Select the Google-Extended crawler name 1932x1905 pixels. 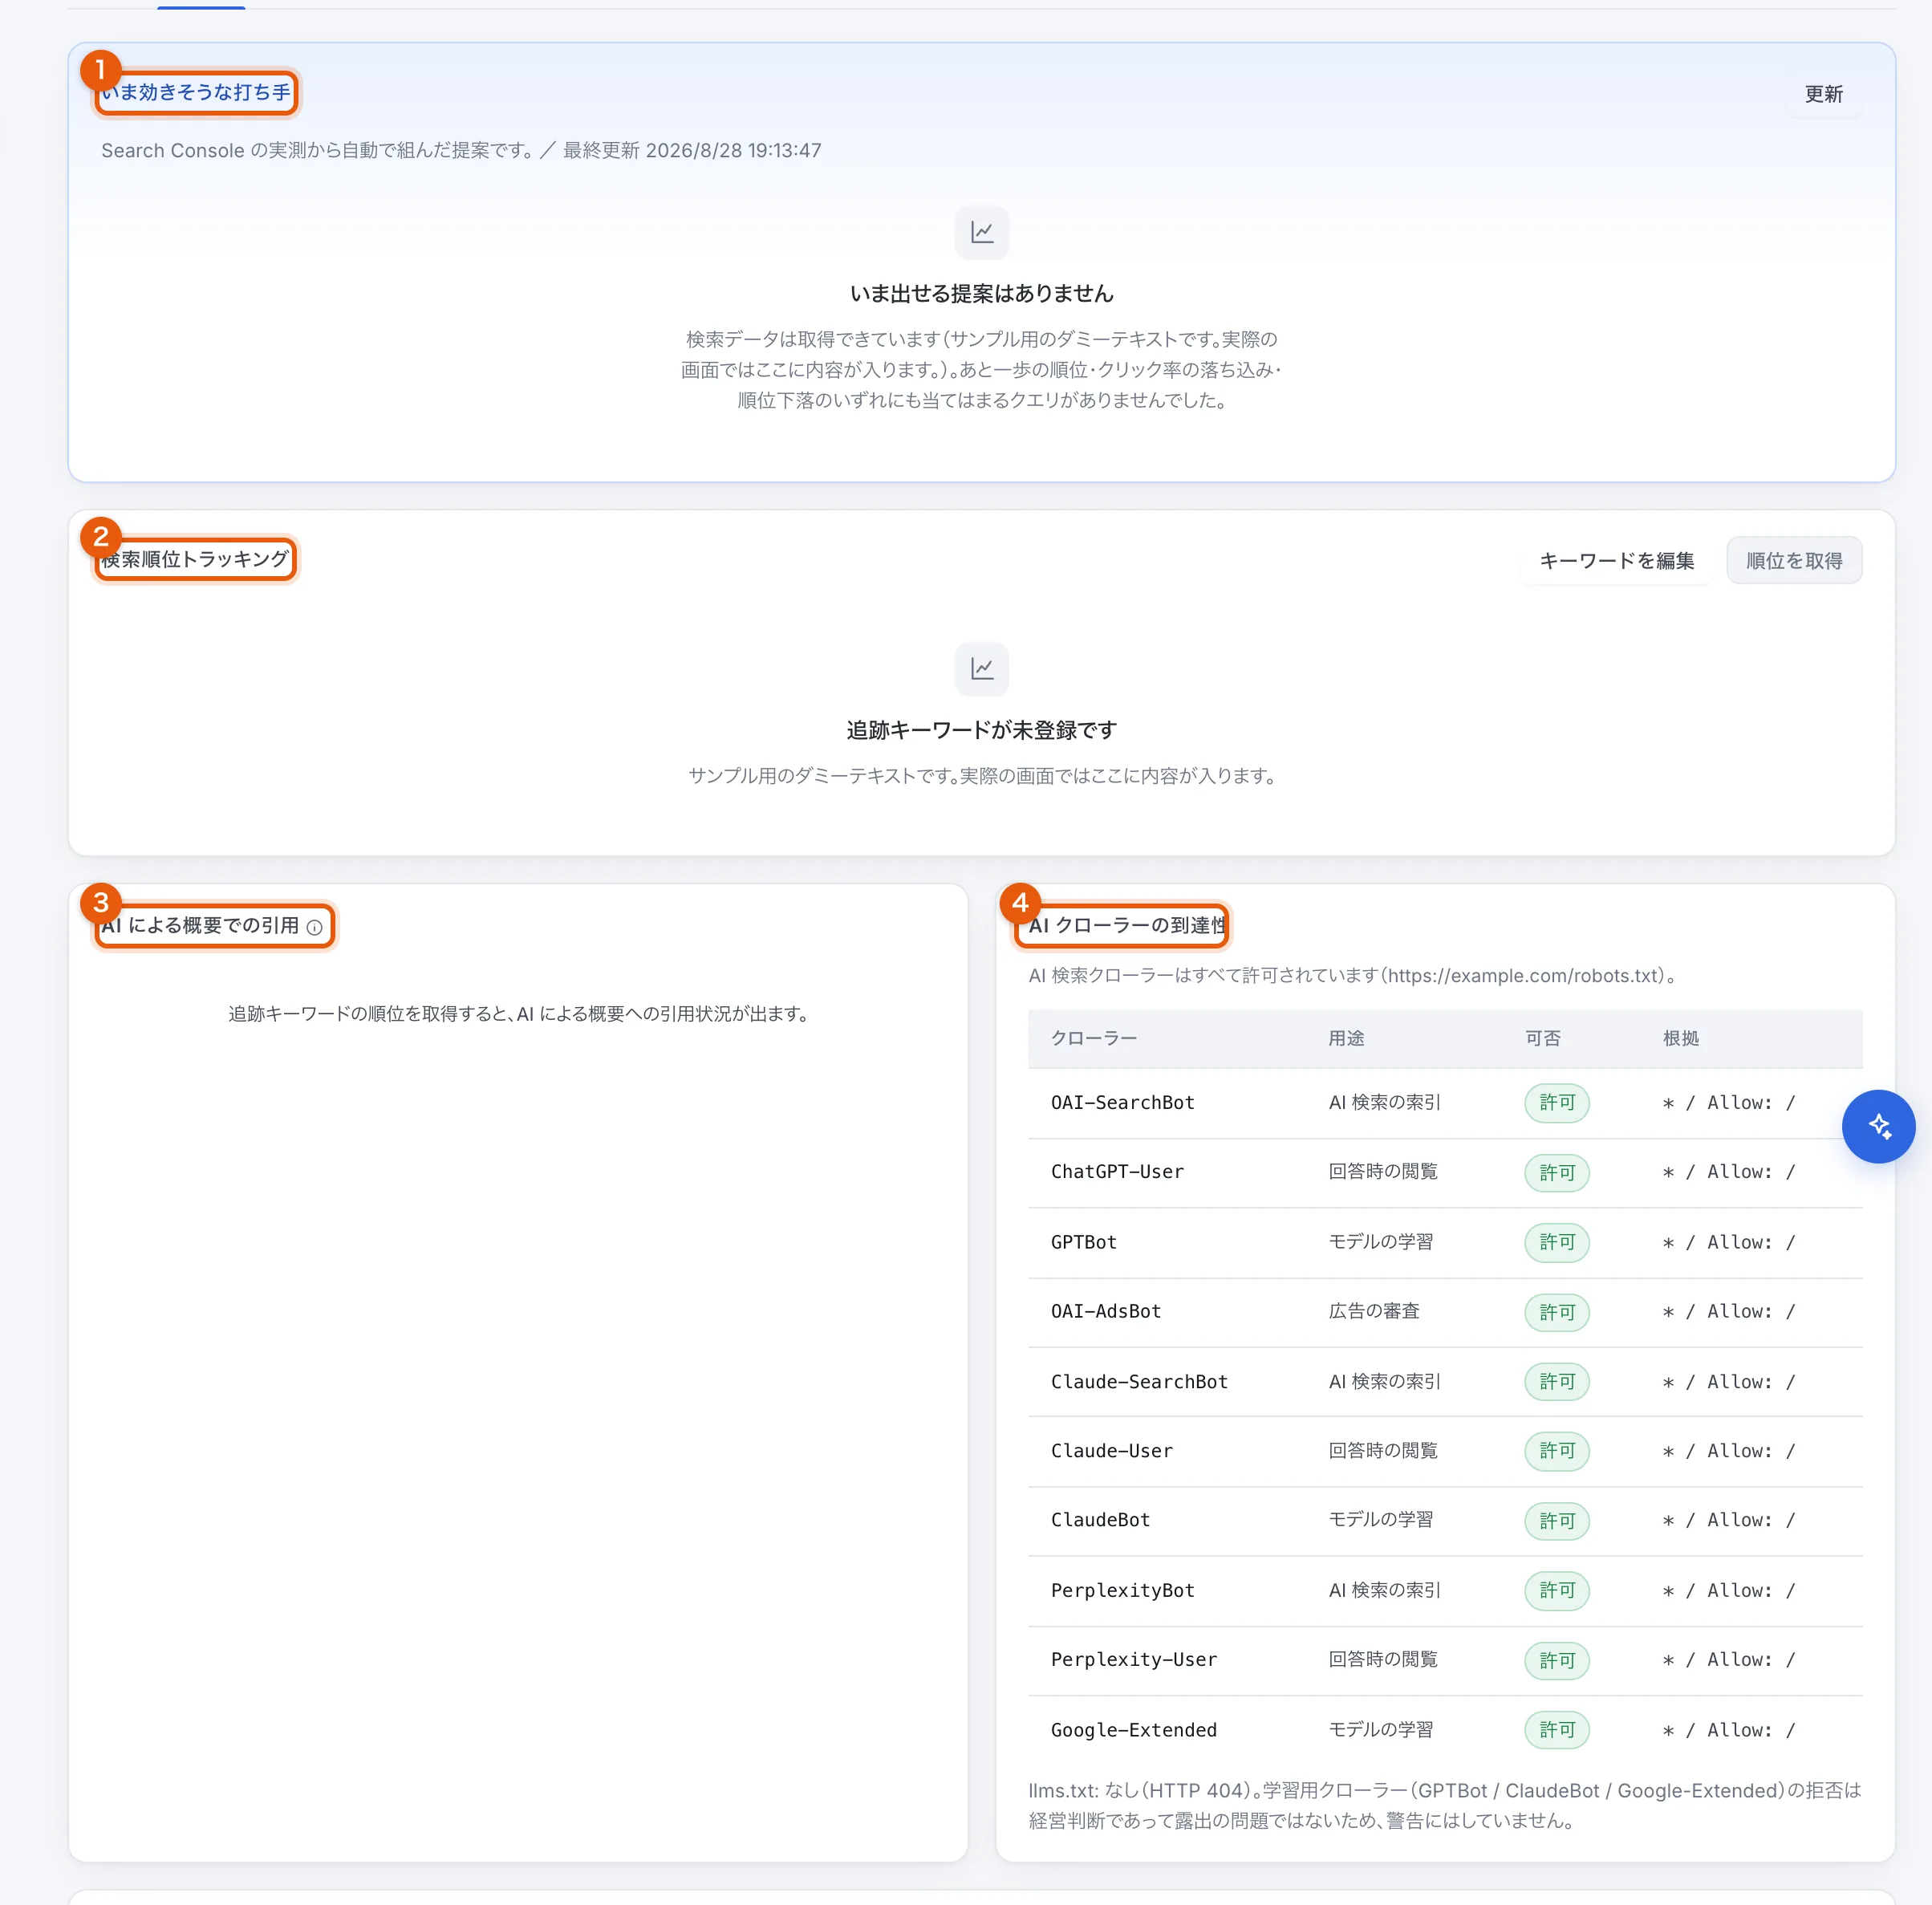point(1133,1729)
